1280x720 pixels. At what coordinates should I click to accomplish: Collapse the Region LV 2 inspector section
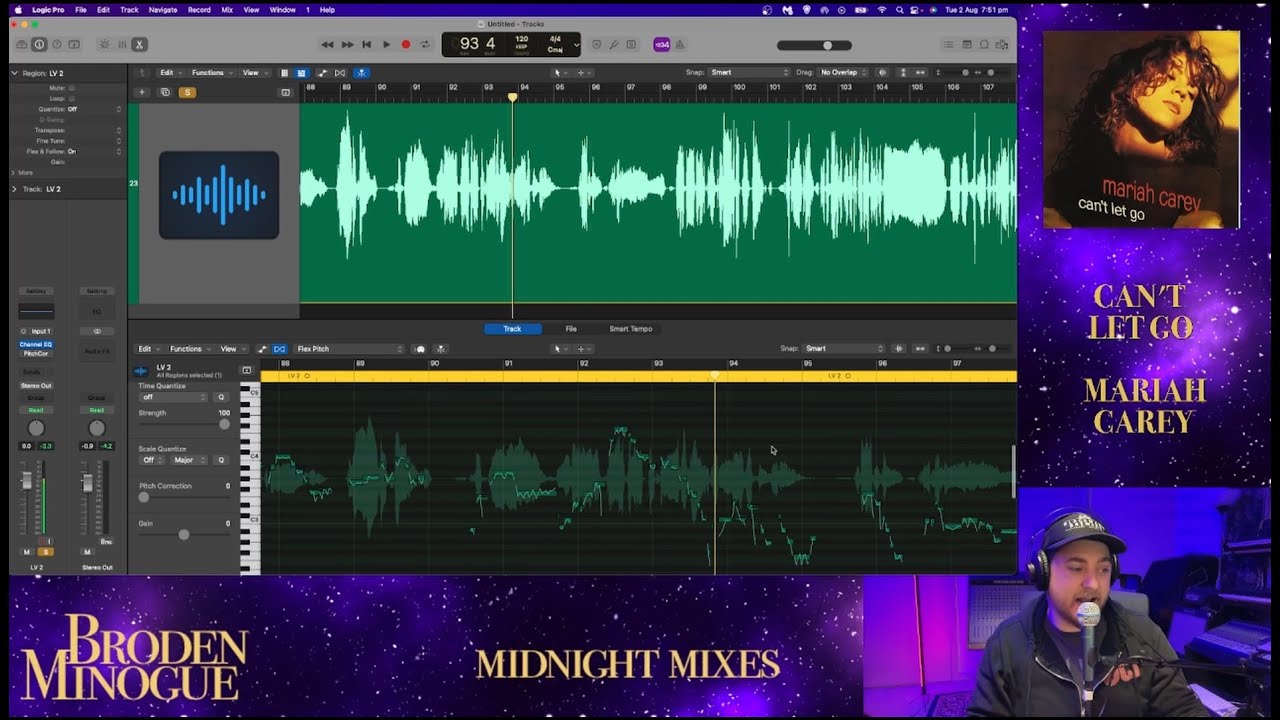coord(15,73)
